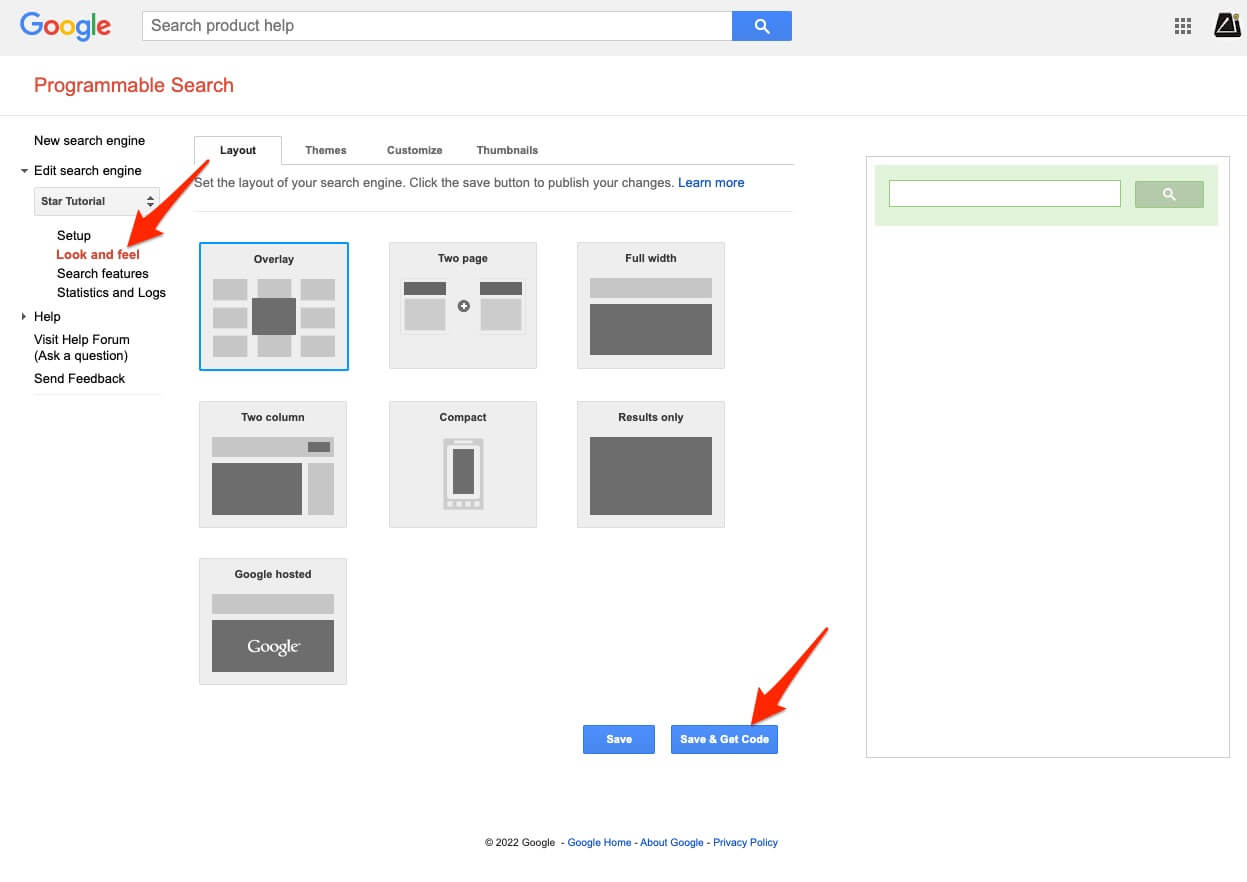Click the search engine product icon top right
1247x882 pixels.
point(1227,26)
